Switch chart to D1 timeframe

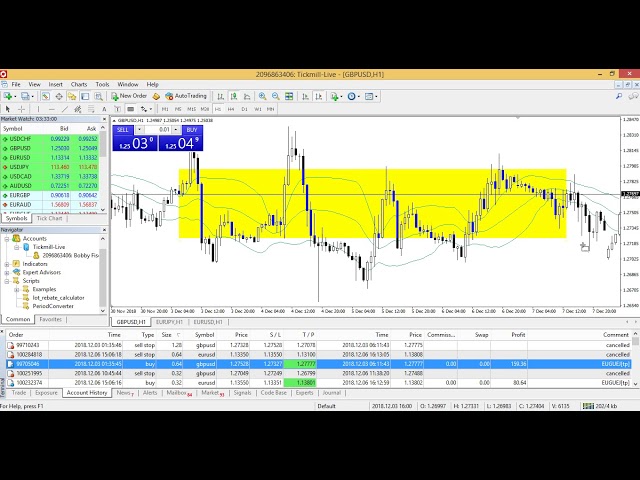pyautogui.click(x=244, y=108)
